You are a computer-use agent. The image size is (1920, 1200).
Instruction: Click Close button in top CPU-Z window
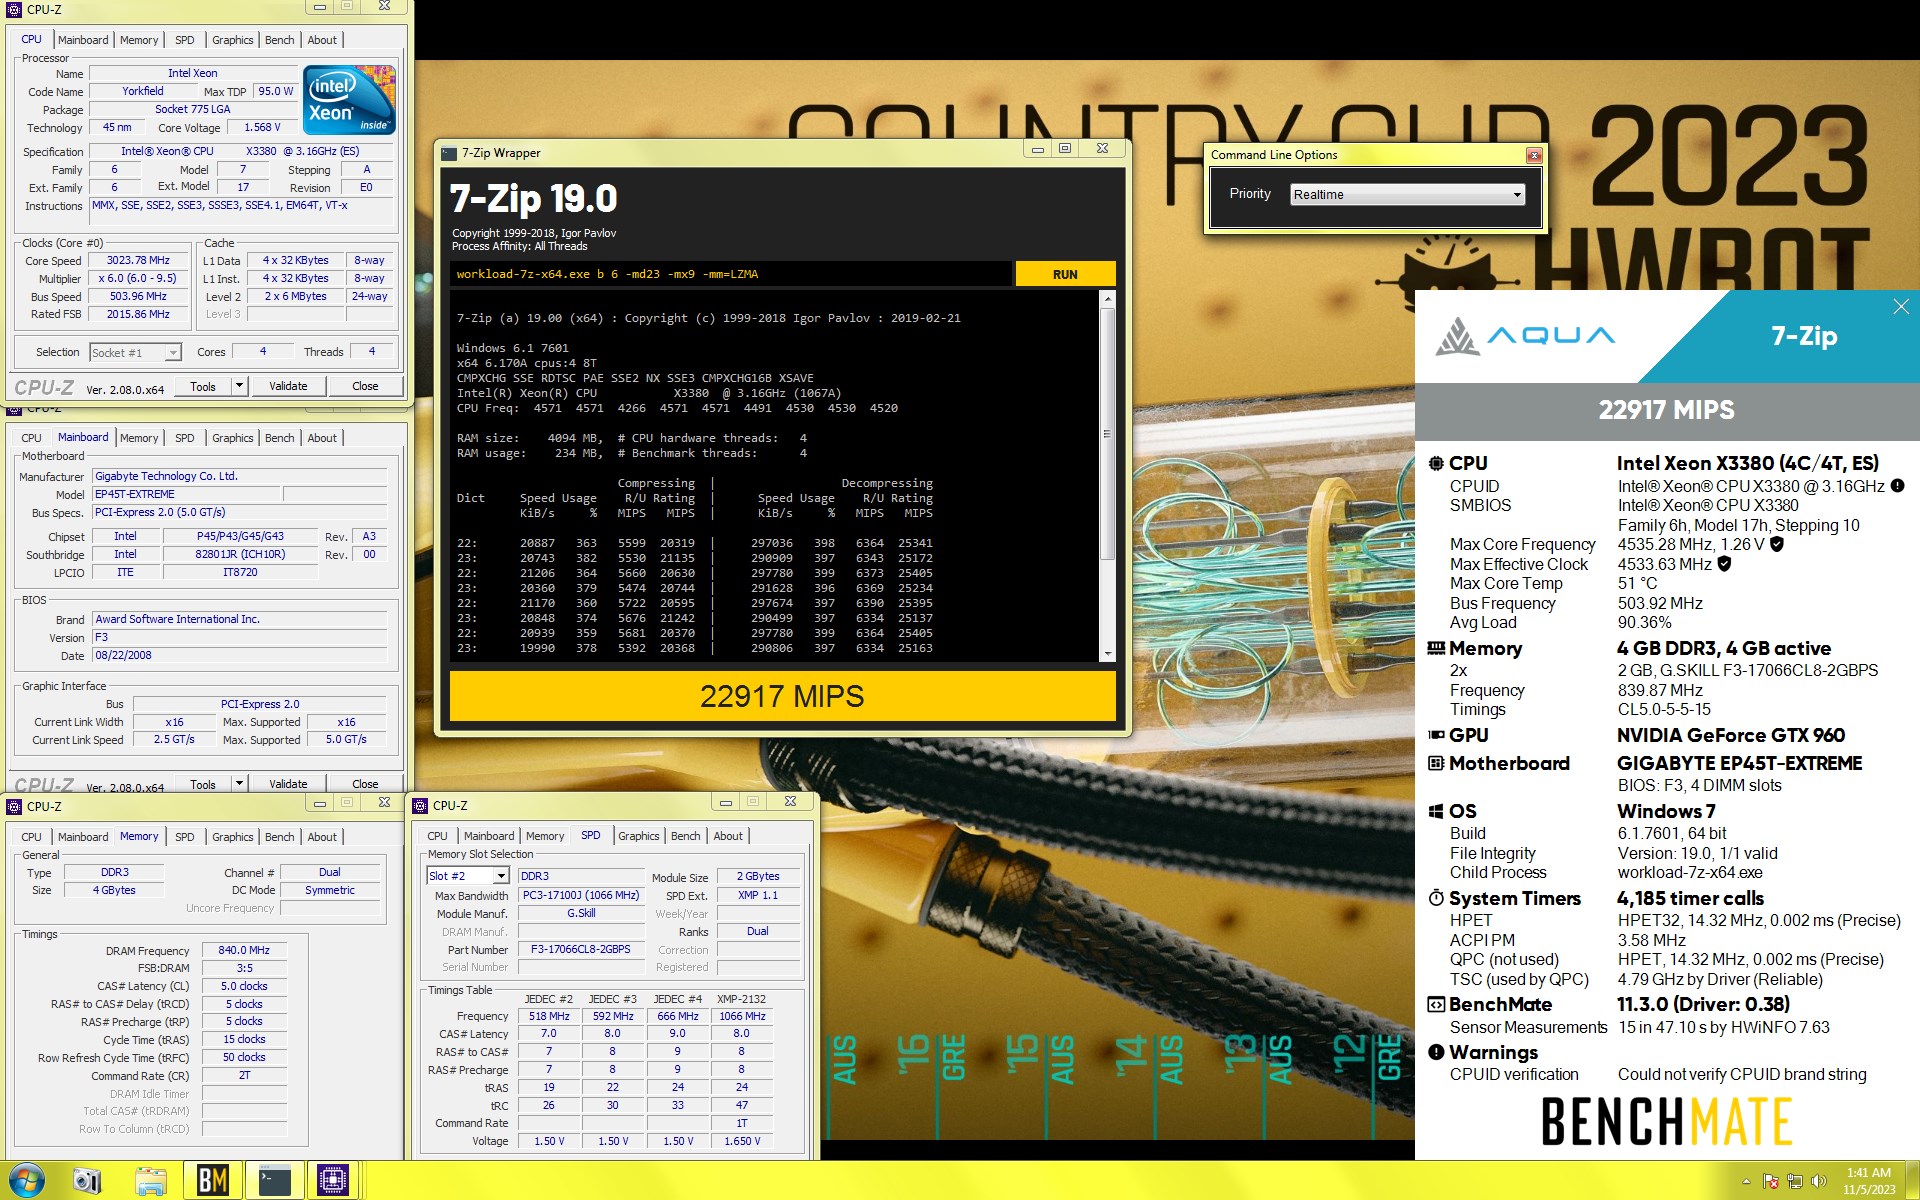[x=365, y=386]
